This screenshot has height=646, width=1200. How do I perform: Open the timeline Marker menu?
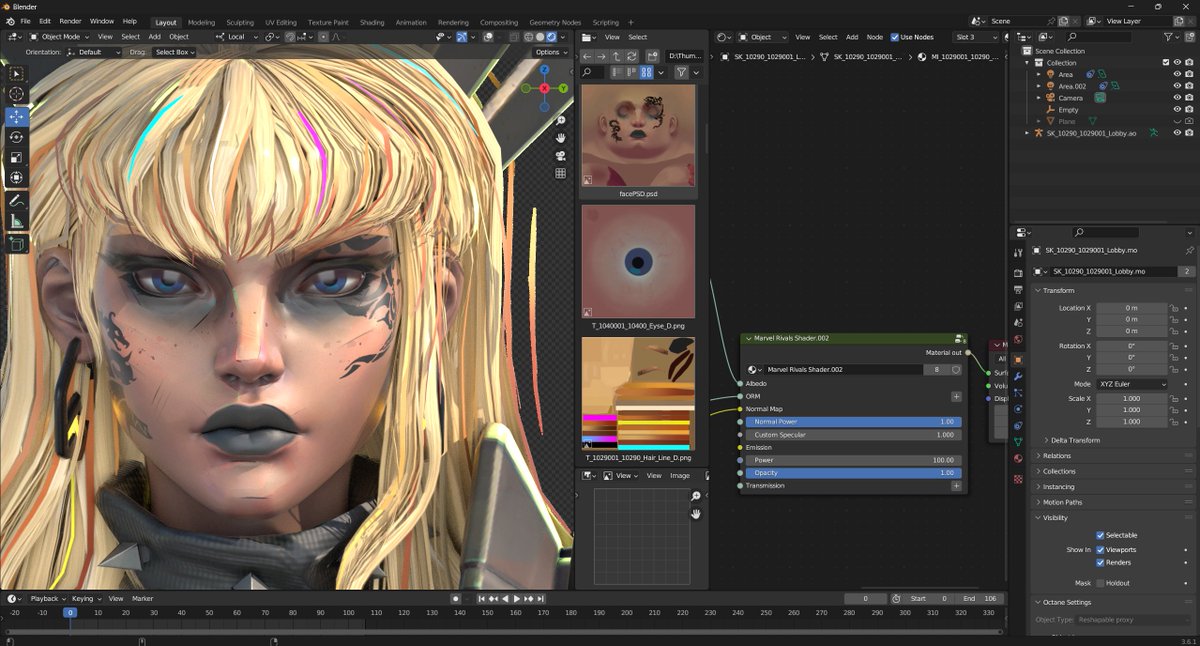click(143, 599)
